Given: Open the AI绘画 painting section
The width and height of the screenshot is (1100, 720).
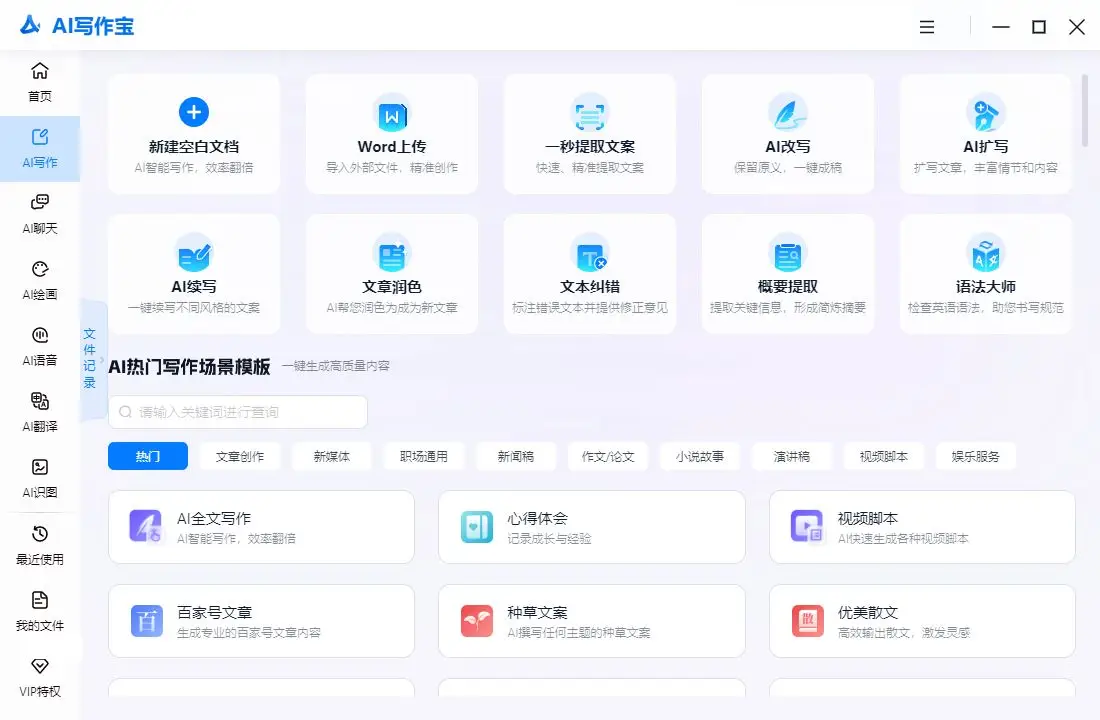Looking at the screenshot, I should point(40,281).
